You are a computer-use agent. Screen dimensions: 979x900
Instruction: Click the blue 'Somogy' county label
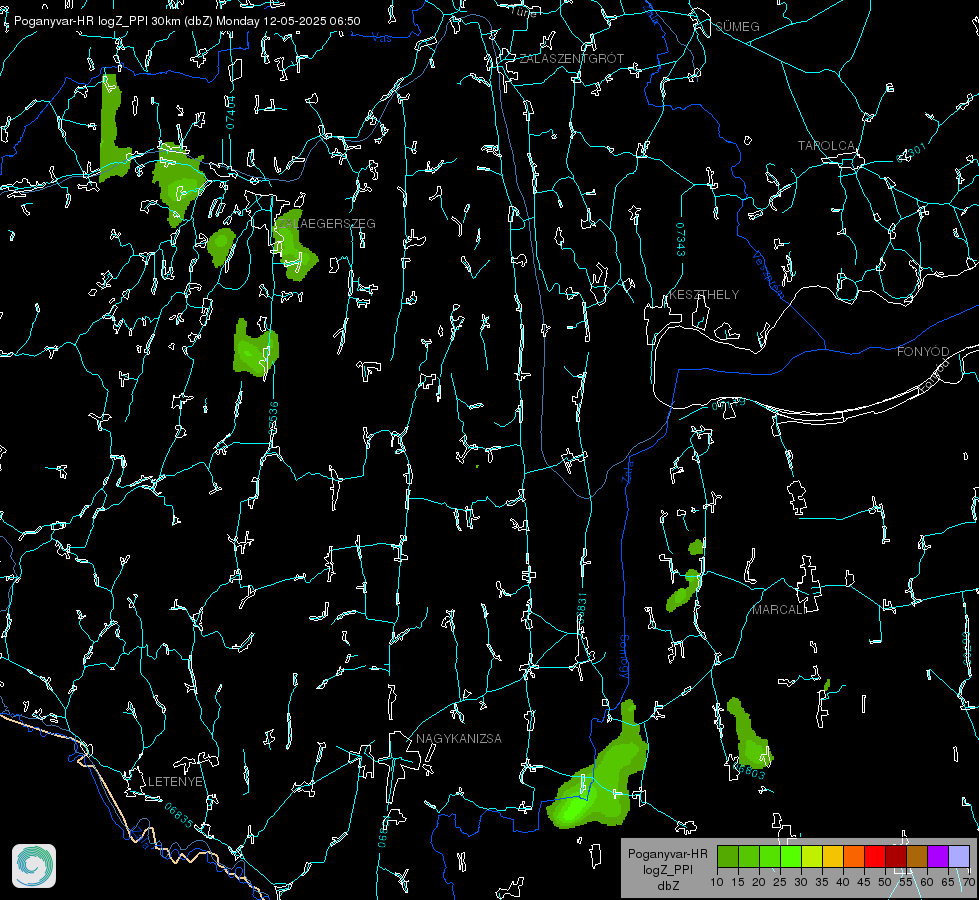coord(624,657)
